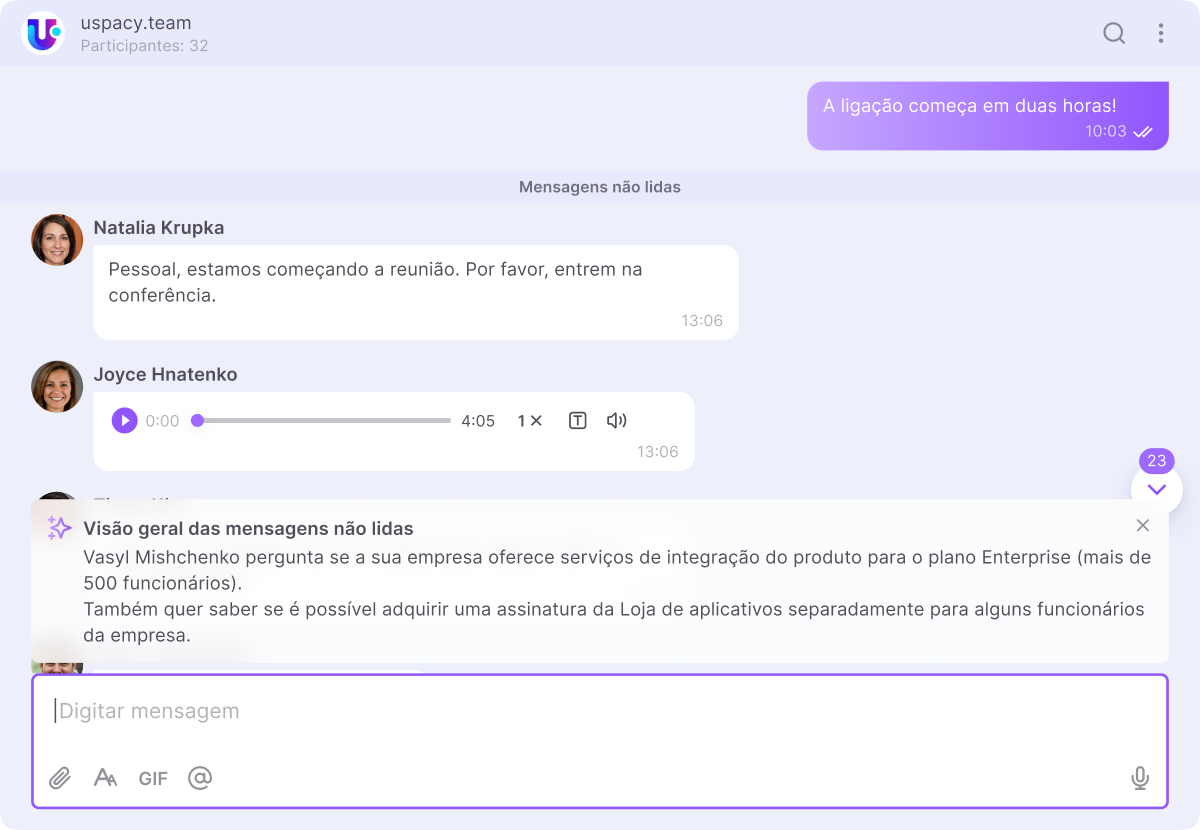The height and width of the screenshot is (830, 1200).
Task: Close the unread messages overview panel
Action: 1143,525
